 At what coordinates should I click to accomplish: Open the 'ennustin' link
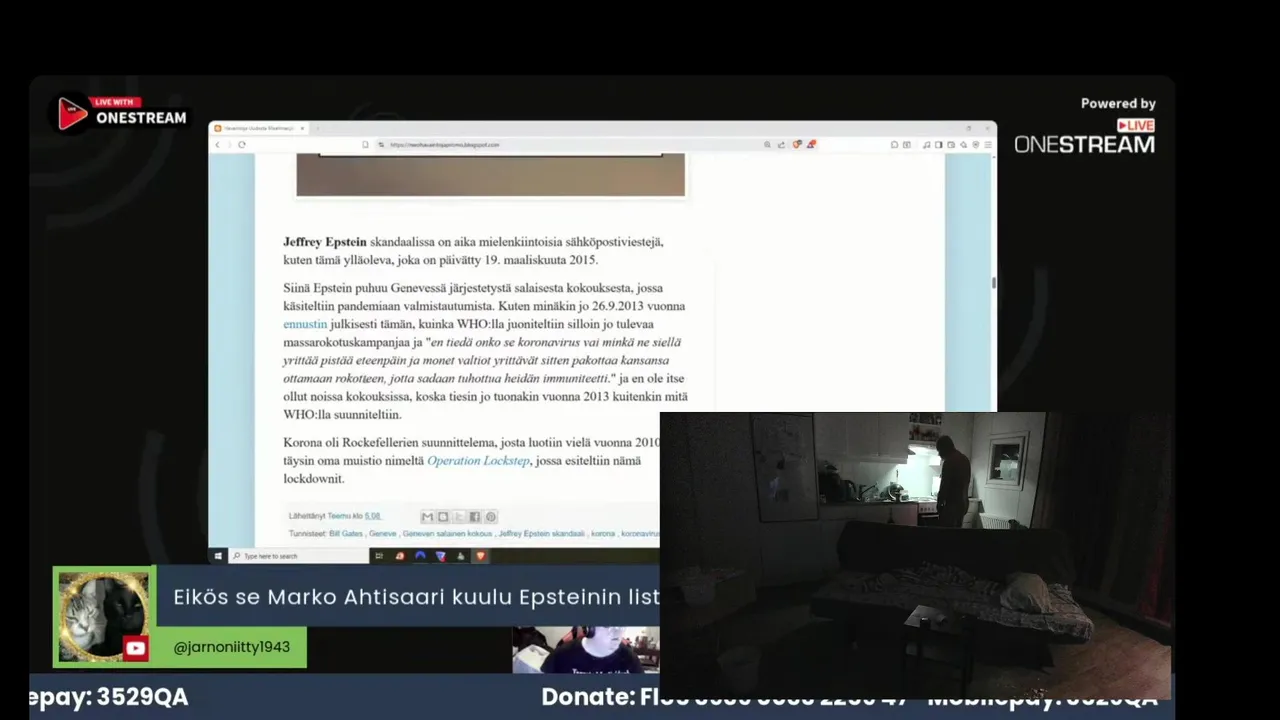click(x=305, y=325)
